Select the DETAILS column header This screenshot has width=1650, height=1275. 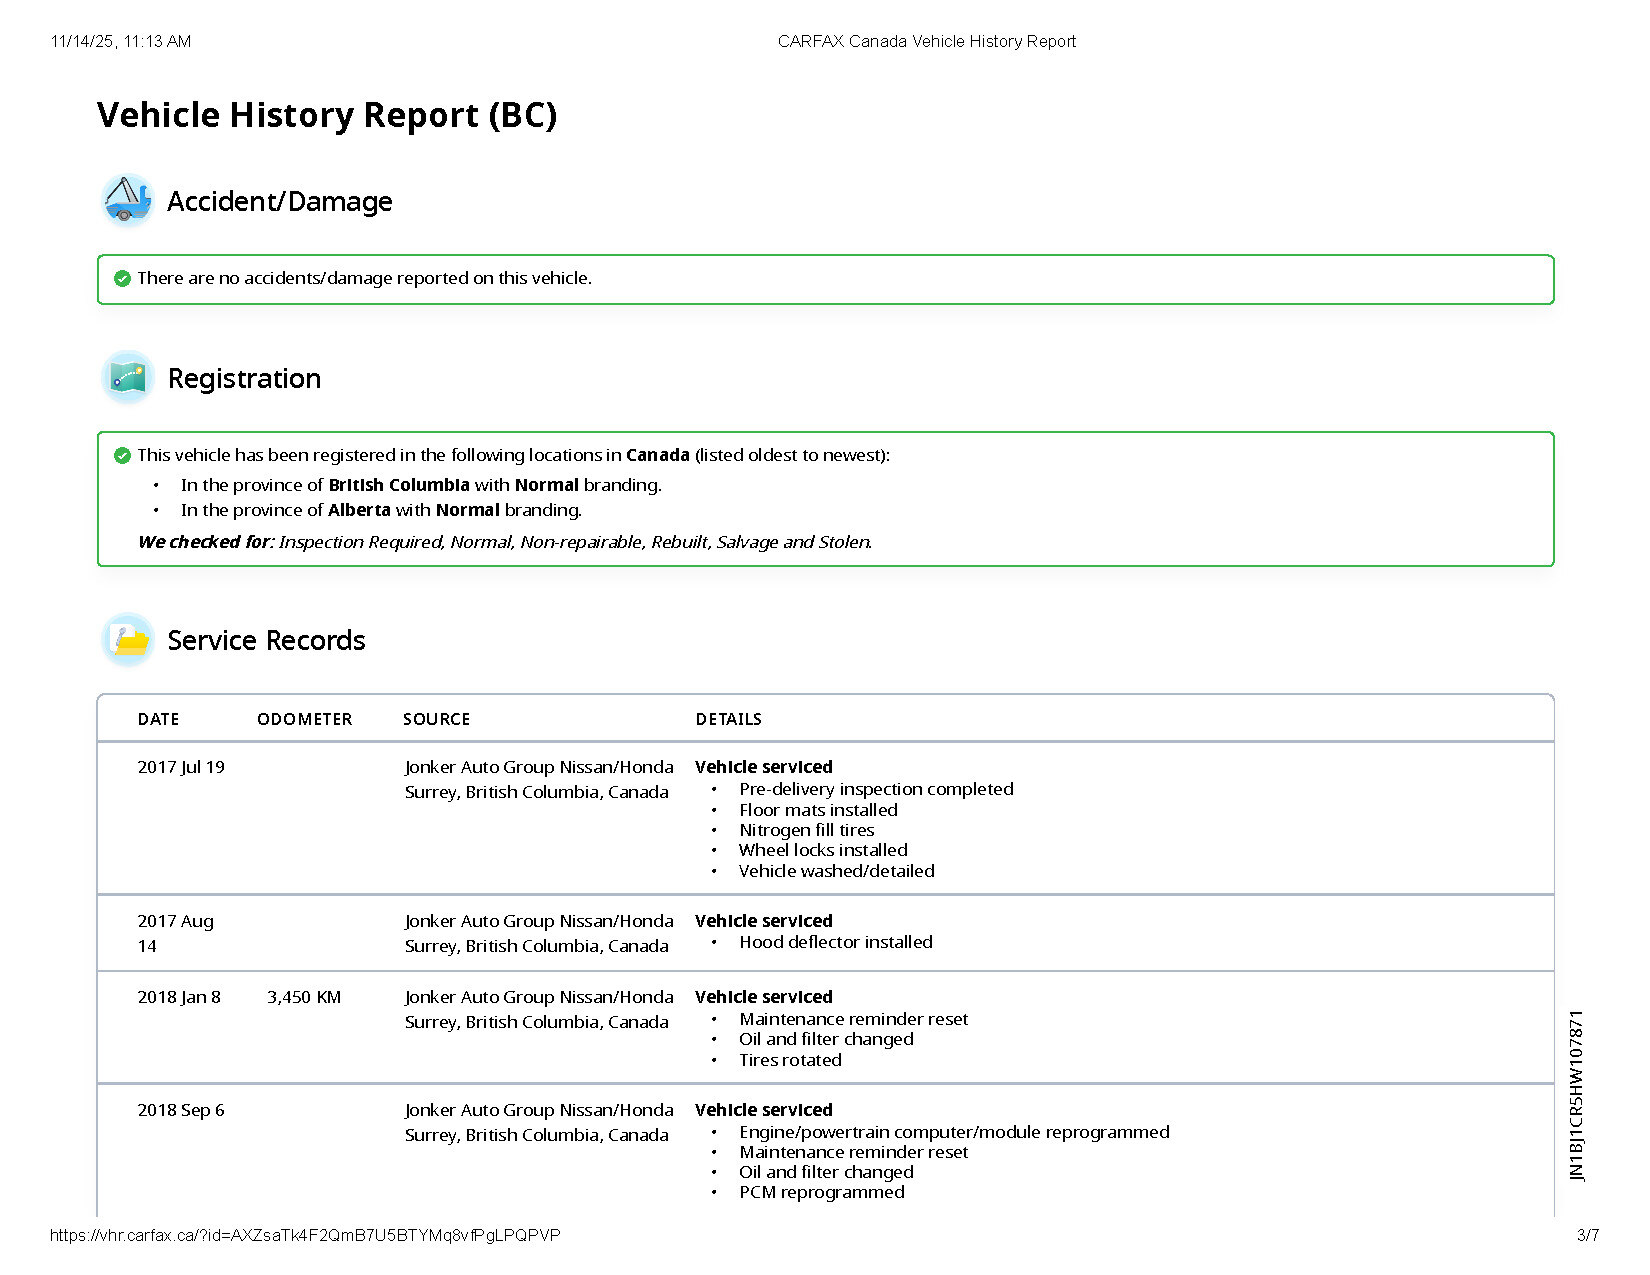pyautogui.click(x=728, y=719)
